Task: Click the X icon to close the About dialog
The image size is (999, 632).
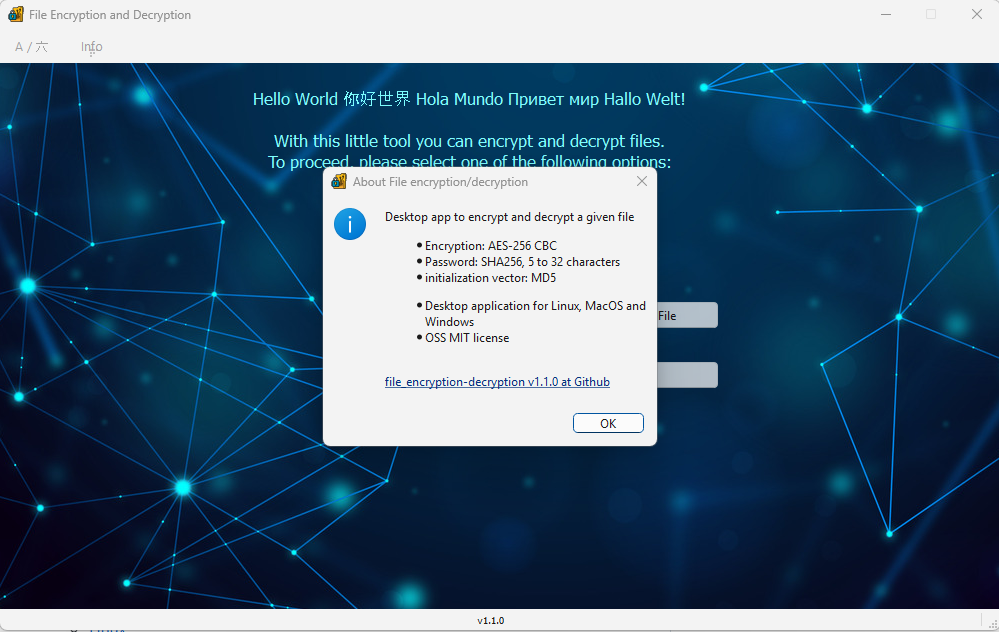Action: [641, 181]
